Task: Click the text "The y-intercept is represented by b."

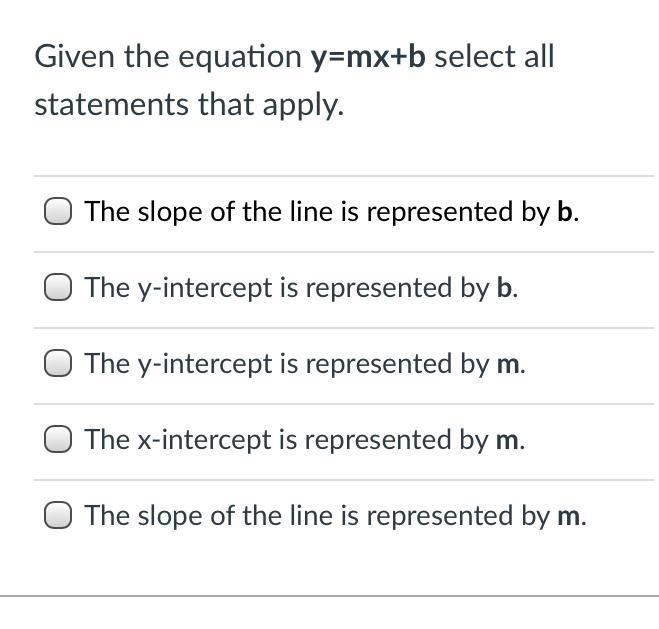Action: [300, 288]
